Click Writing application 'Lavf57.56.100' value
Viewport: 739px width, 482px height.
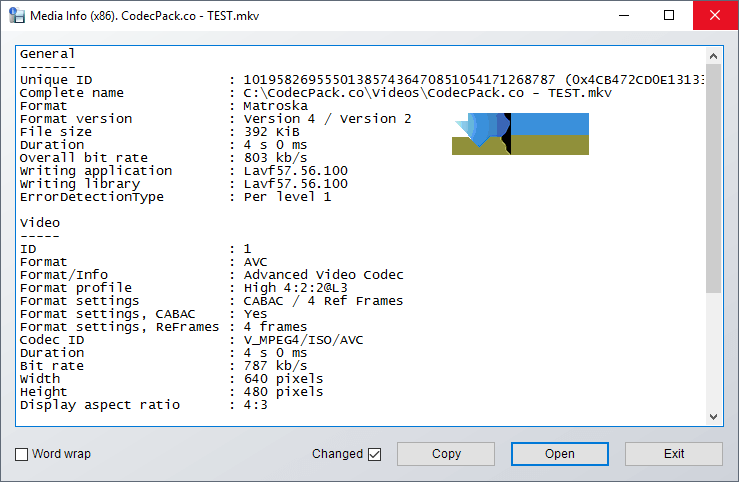[x=296, y=171]
